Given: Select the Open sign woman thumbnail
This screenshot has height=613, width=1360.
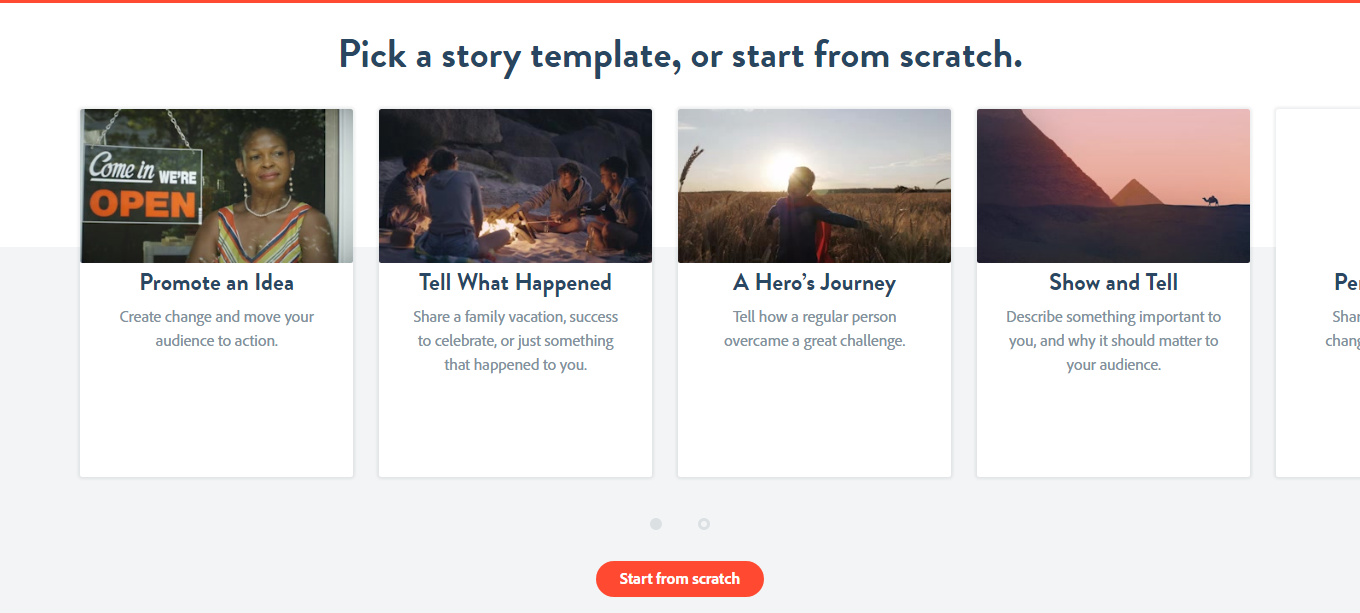Looking at the screenshot, I should pyautogui.click(x=217, y=186).
